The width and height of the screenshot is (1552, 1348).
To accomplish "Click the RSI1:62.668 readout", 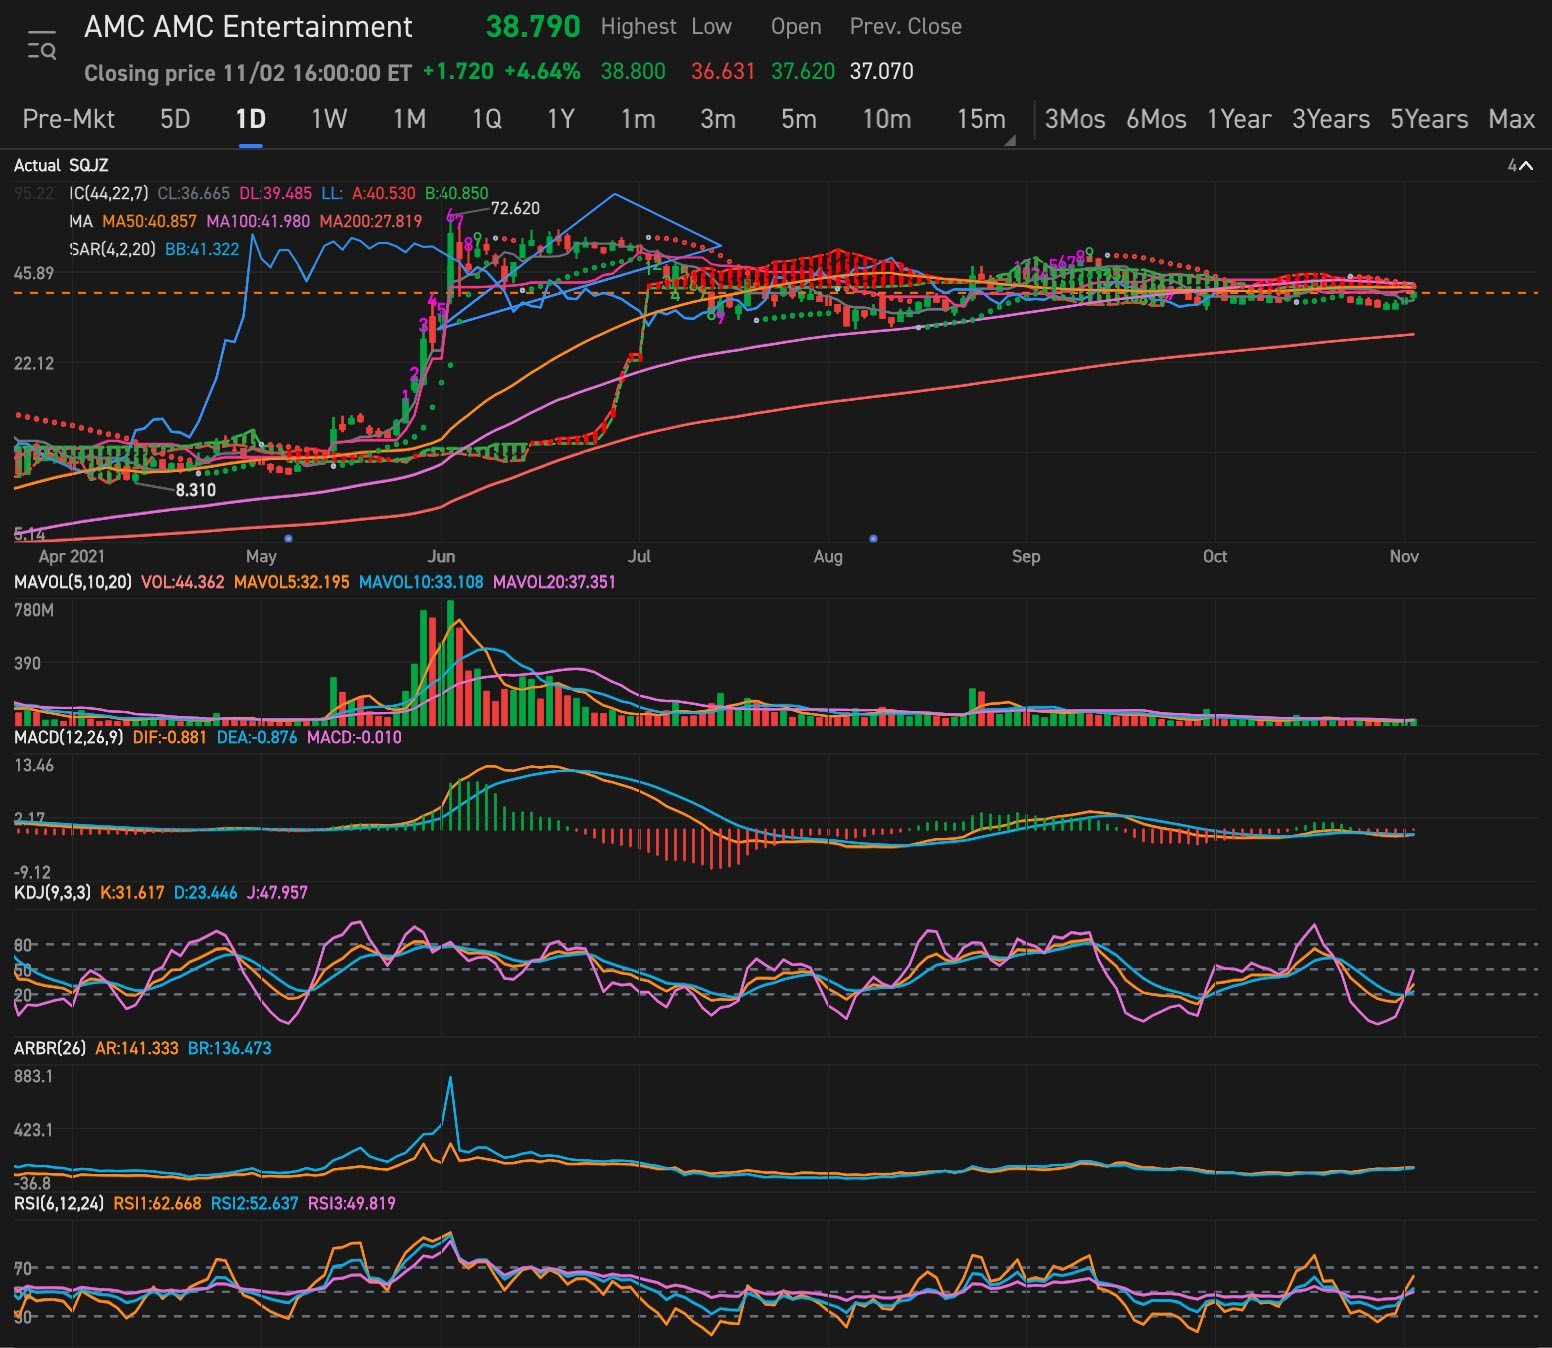I will click(x=157, y=1203).
